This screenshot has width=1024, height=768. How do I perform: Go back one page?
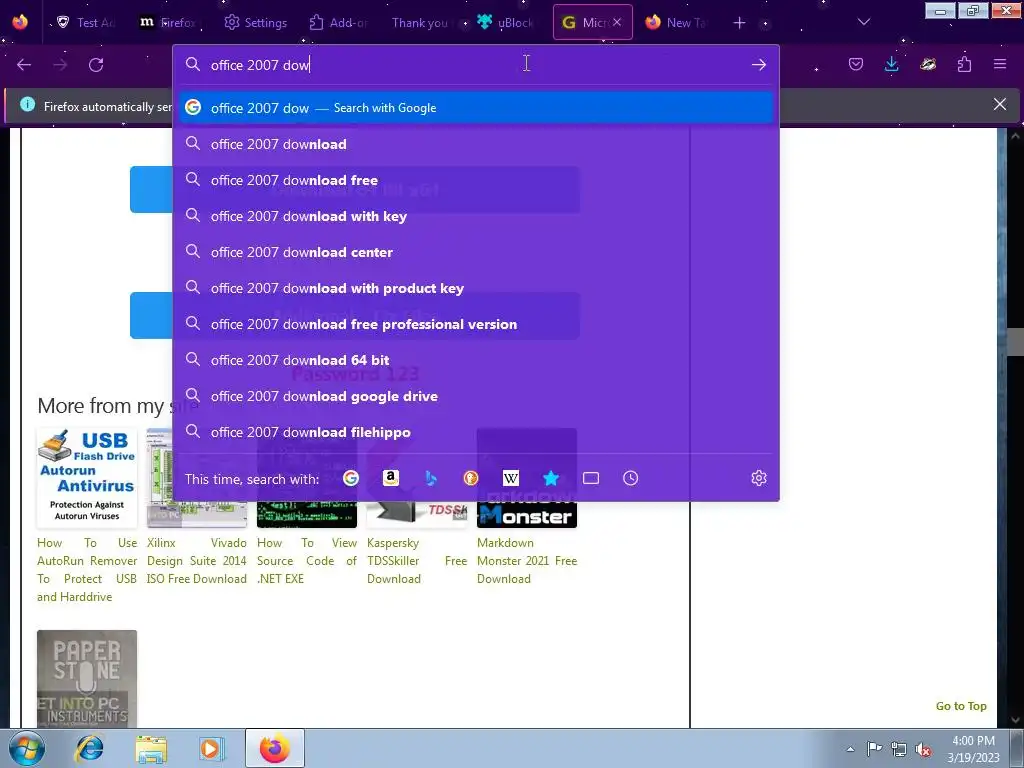click(24, 65)
